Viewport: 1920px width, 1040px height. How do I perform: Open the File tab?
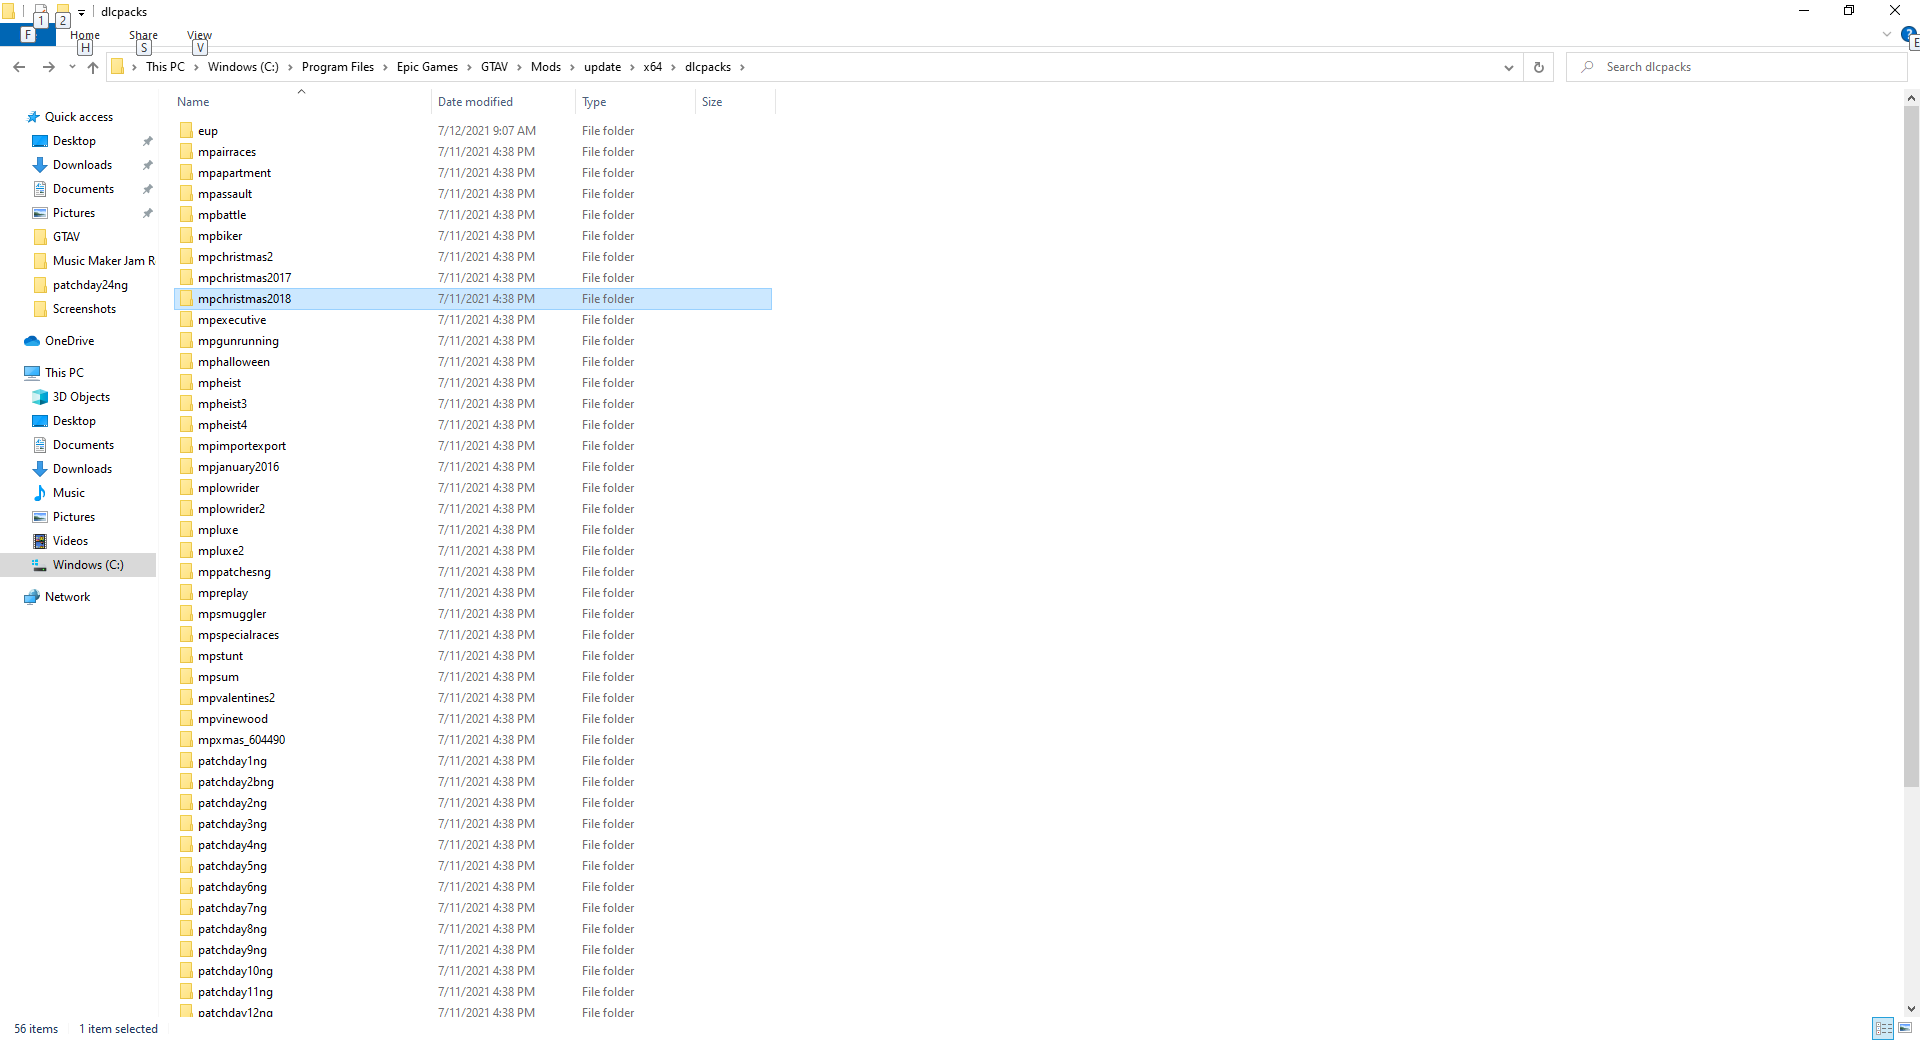(27, 35)
